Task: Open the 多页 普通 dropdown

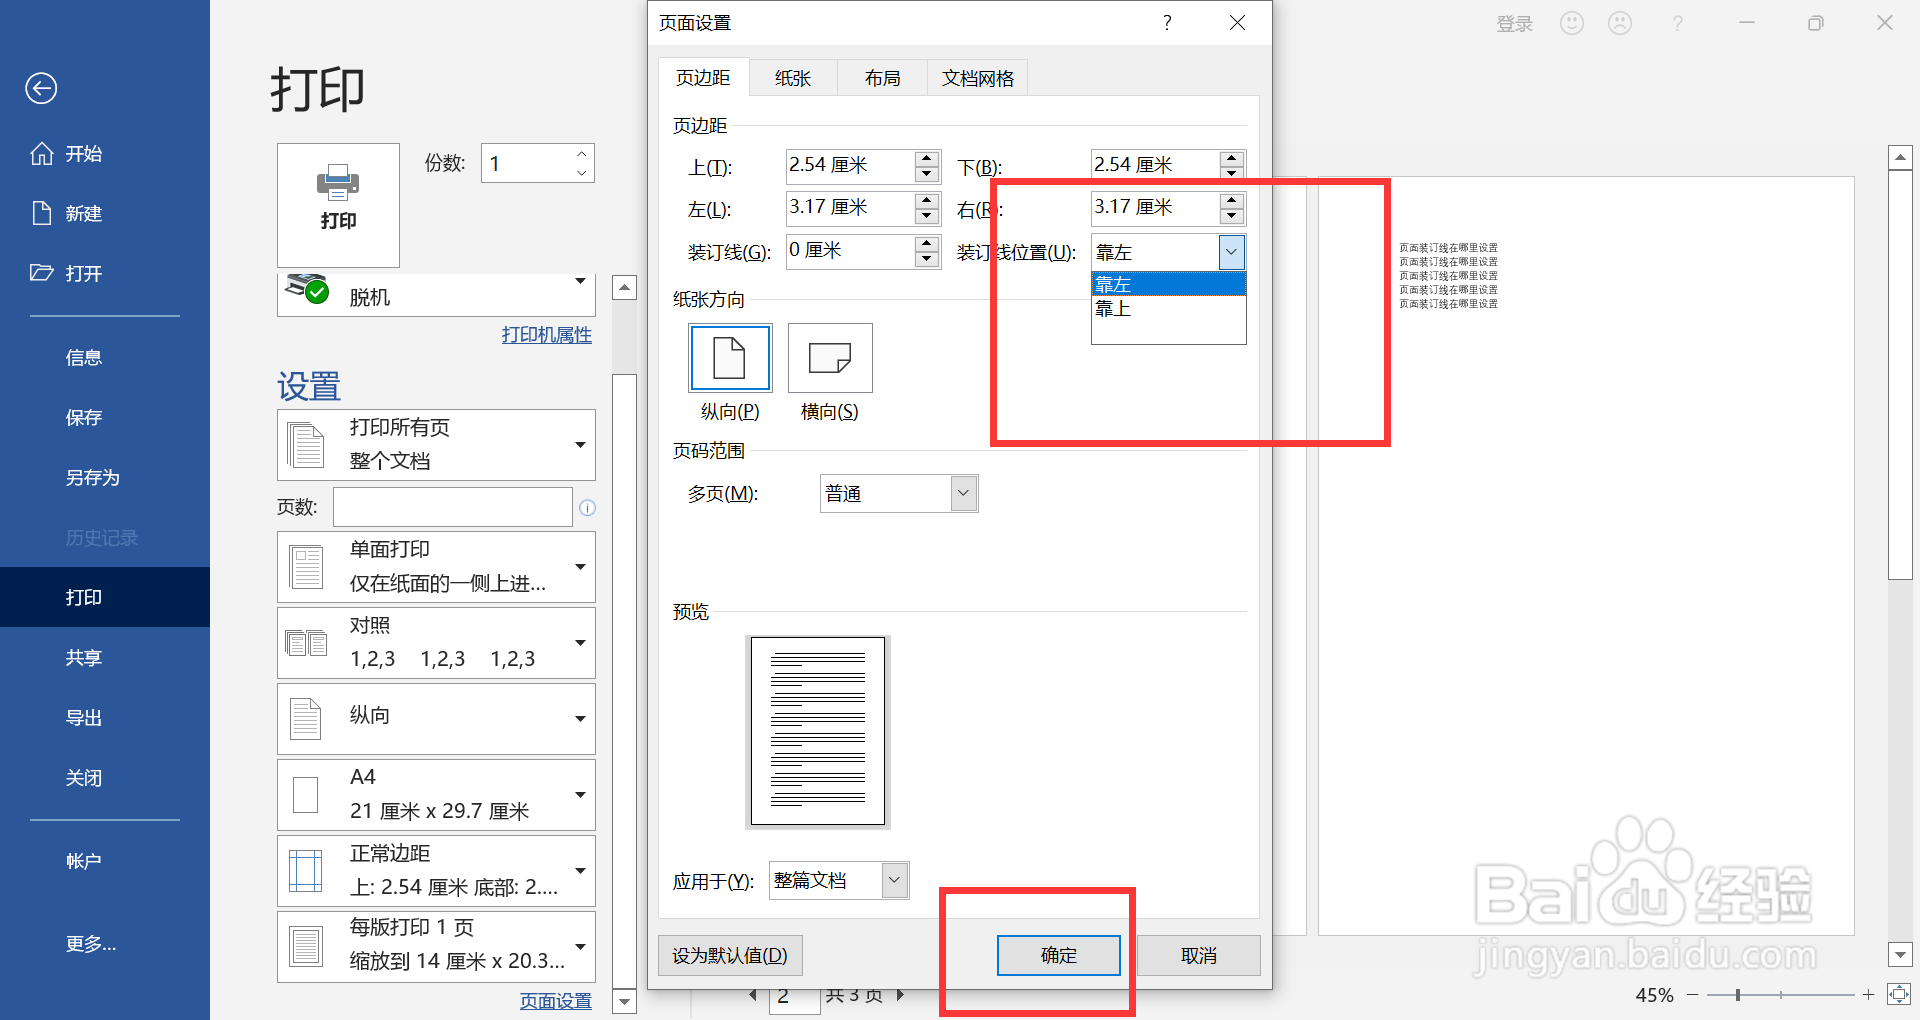Action: coord(899,494)
